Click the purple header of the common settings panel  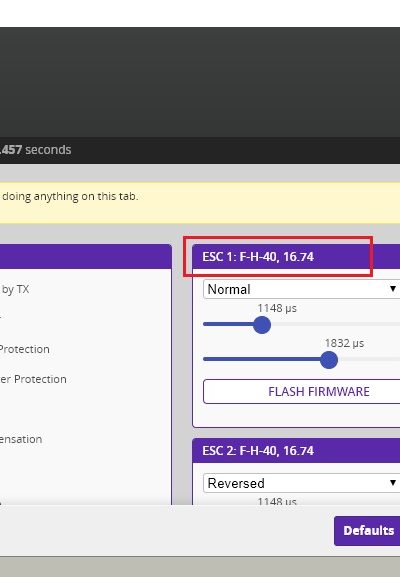tap(86, 257)
